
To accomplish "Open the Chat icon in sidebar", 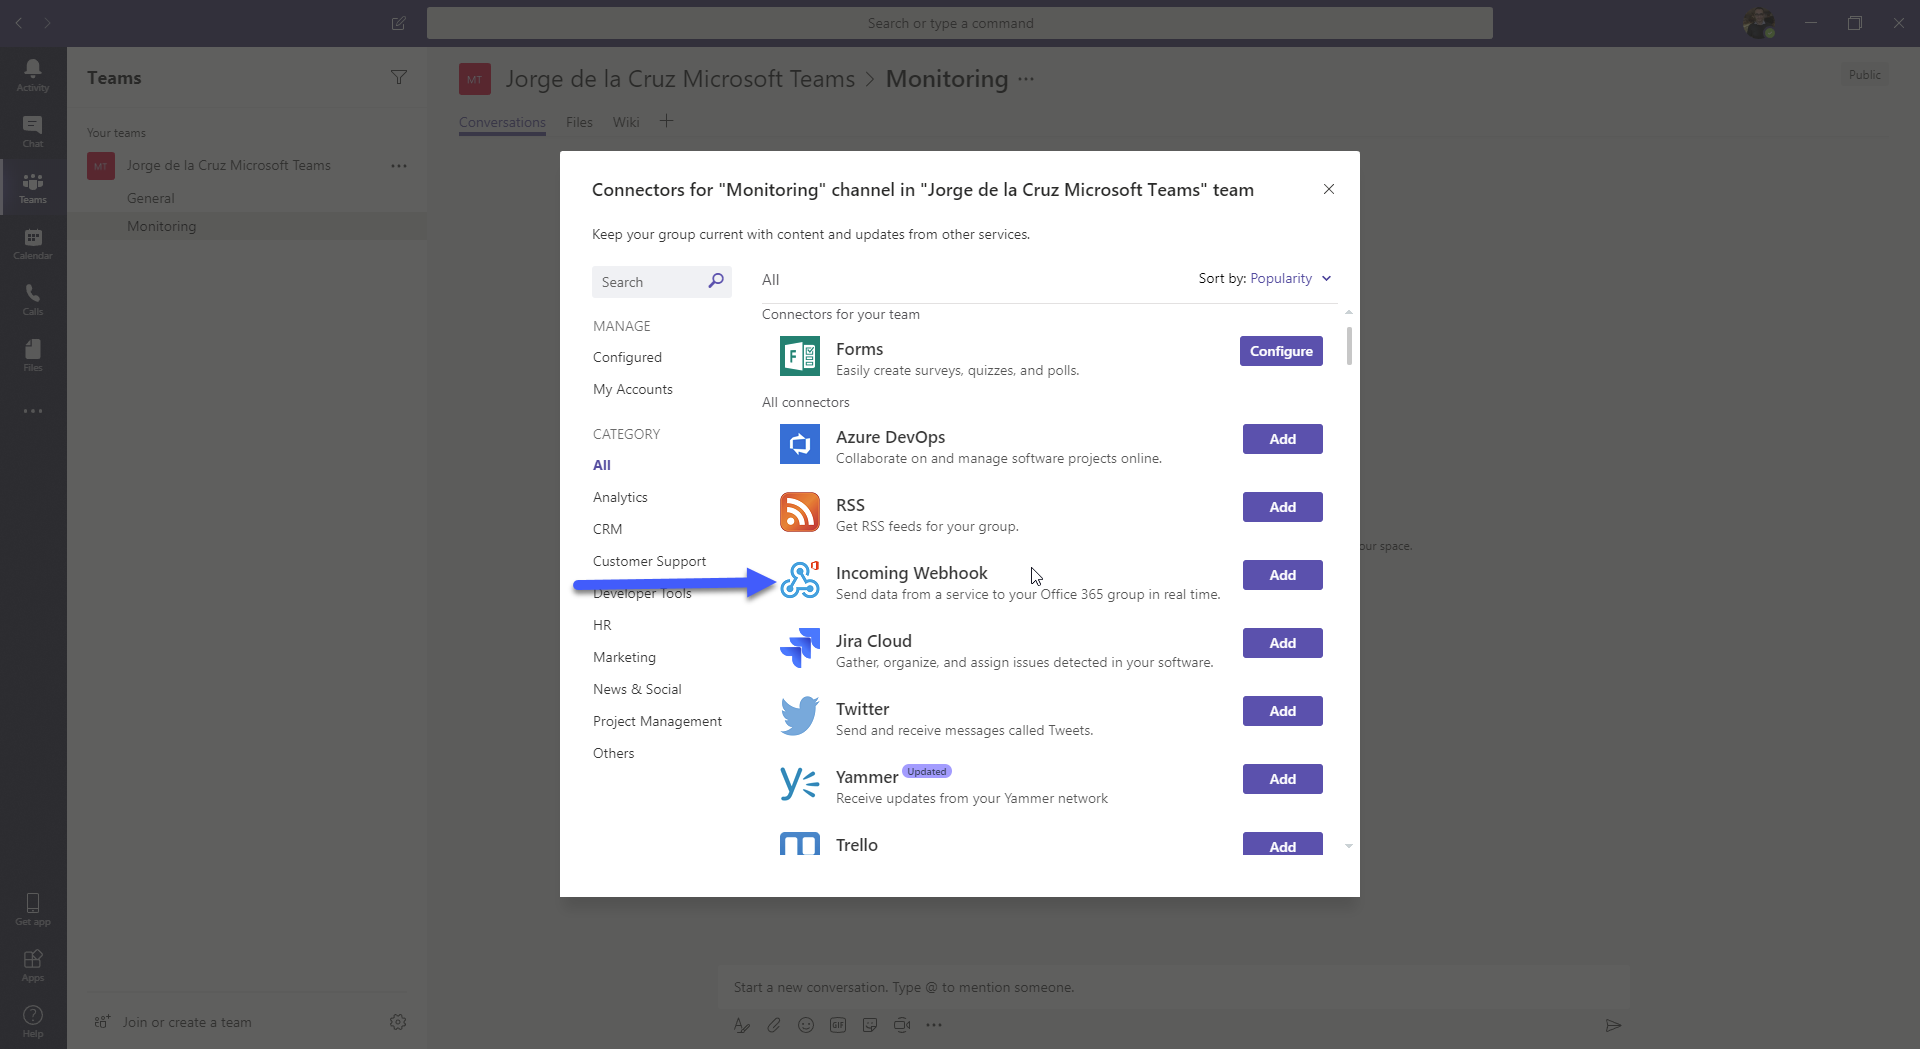I will coord(33,130).
